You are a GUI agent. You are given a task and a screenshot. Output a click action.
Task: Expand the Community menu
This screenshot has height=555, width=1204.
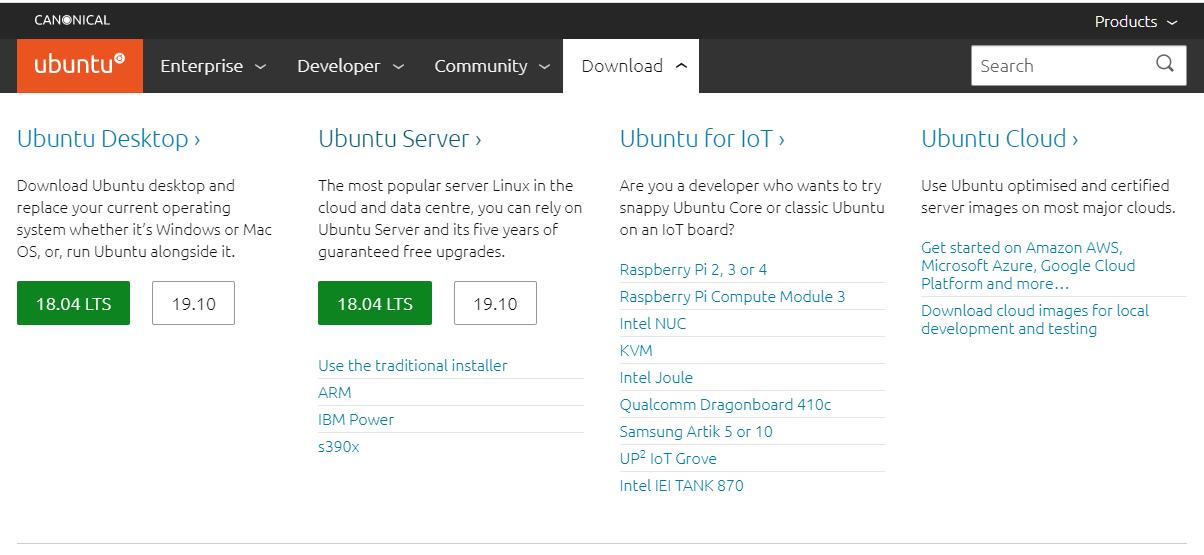tap(492, 66)
